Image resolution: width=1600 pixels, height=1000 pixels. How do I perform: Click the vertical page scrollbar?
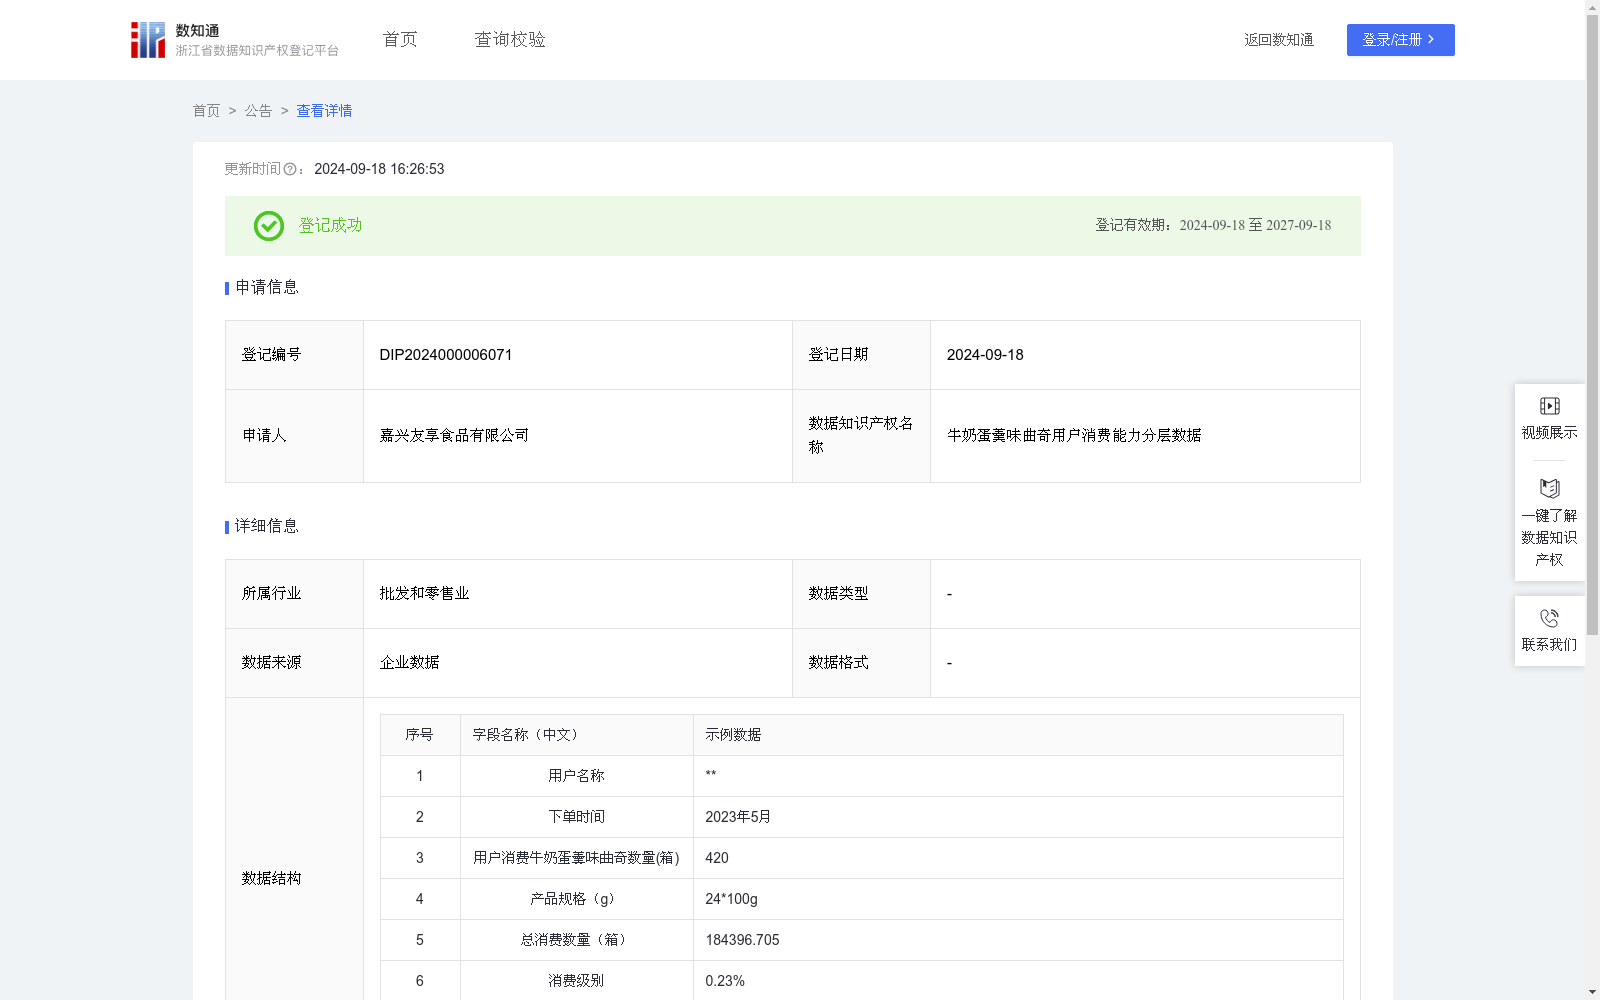[x=1592, y=325]
